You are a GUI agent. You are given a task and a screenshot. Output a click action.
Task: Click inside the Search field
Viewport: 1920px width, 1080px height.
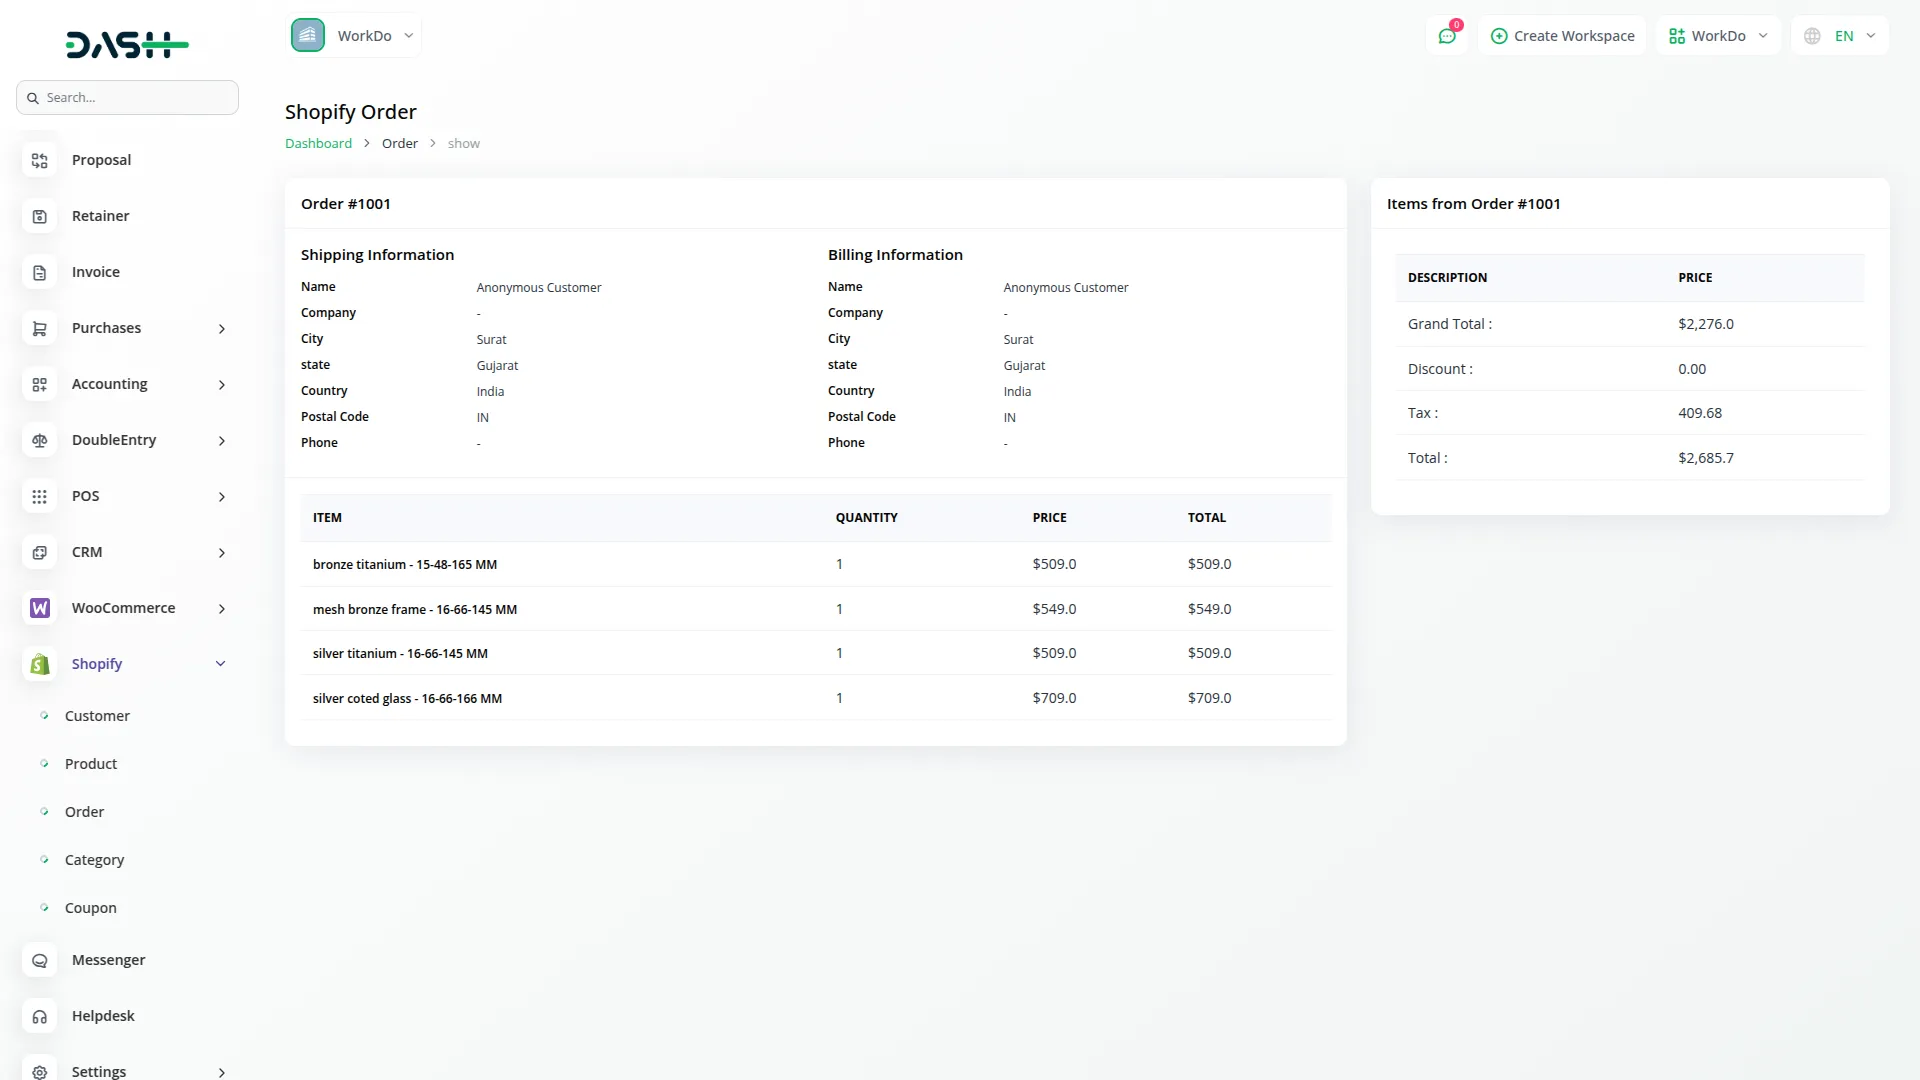click(127, 97)
